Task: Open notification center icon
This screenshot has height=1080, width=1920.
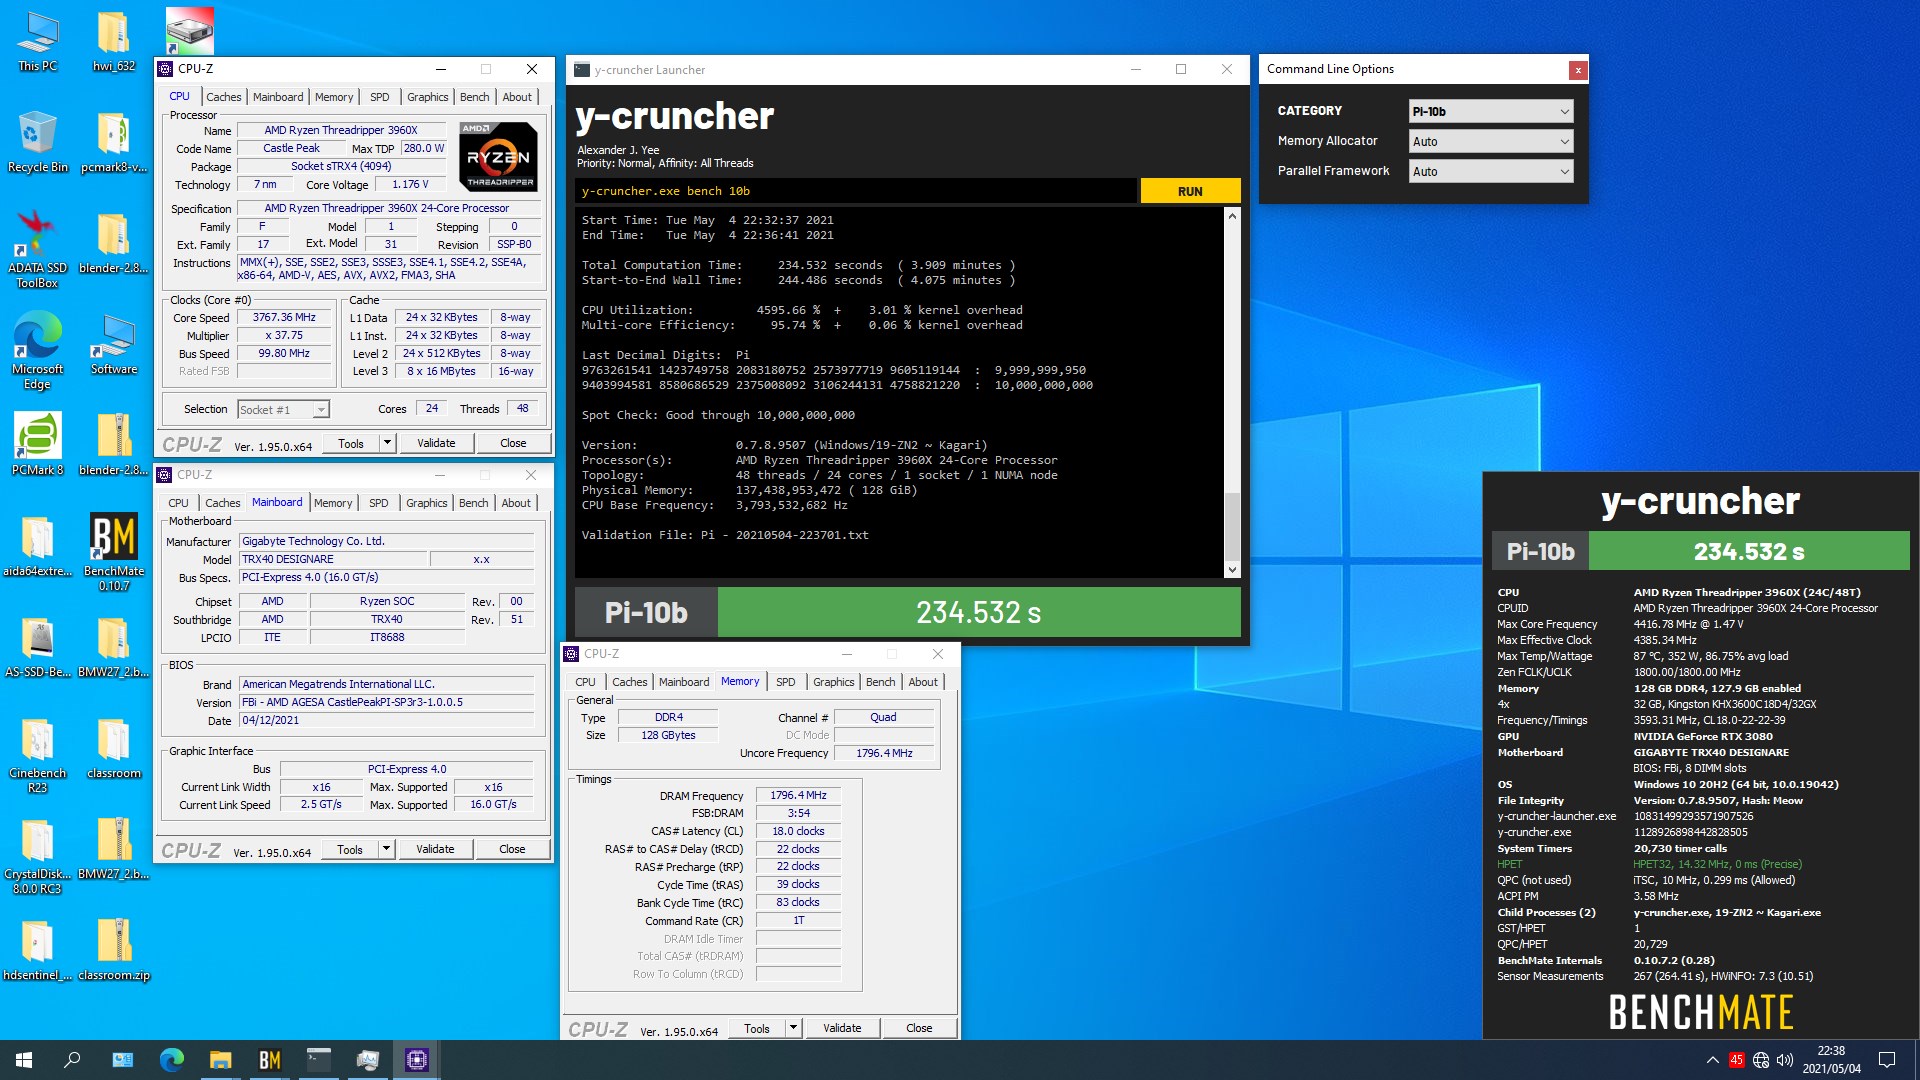Action: [x=1887, y=1060]
